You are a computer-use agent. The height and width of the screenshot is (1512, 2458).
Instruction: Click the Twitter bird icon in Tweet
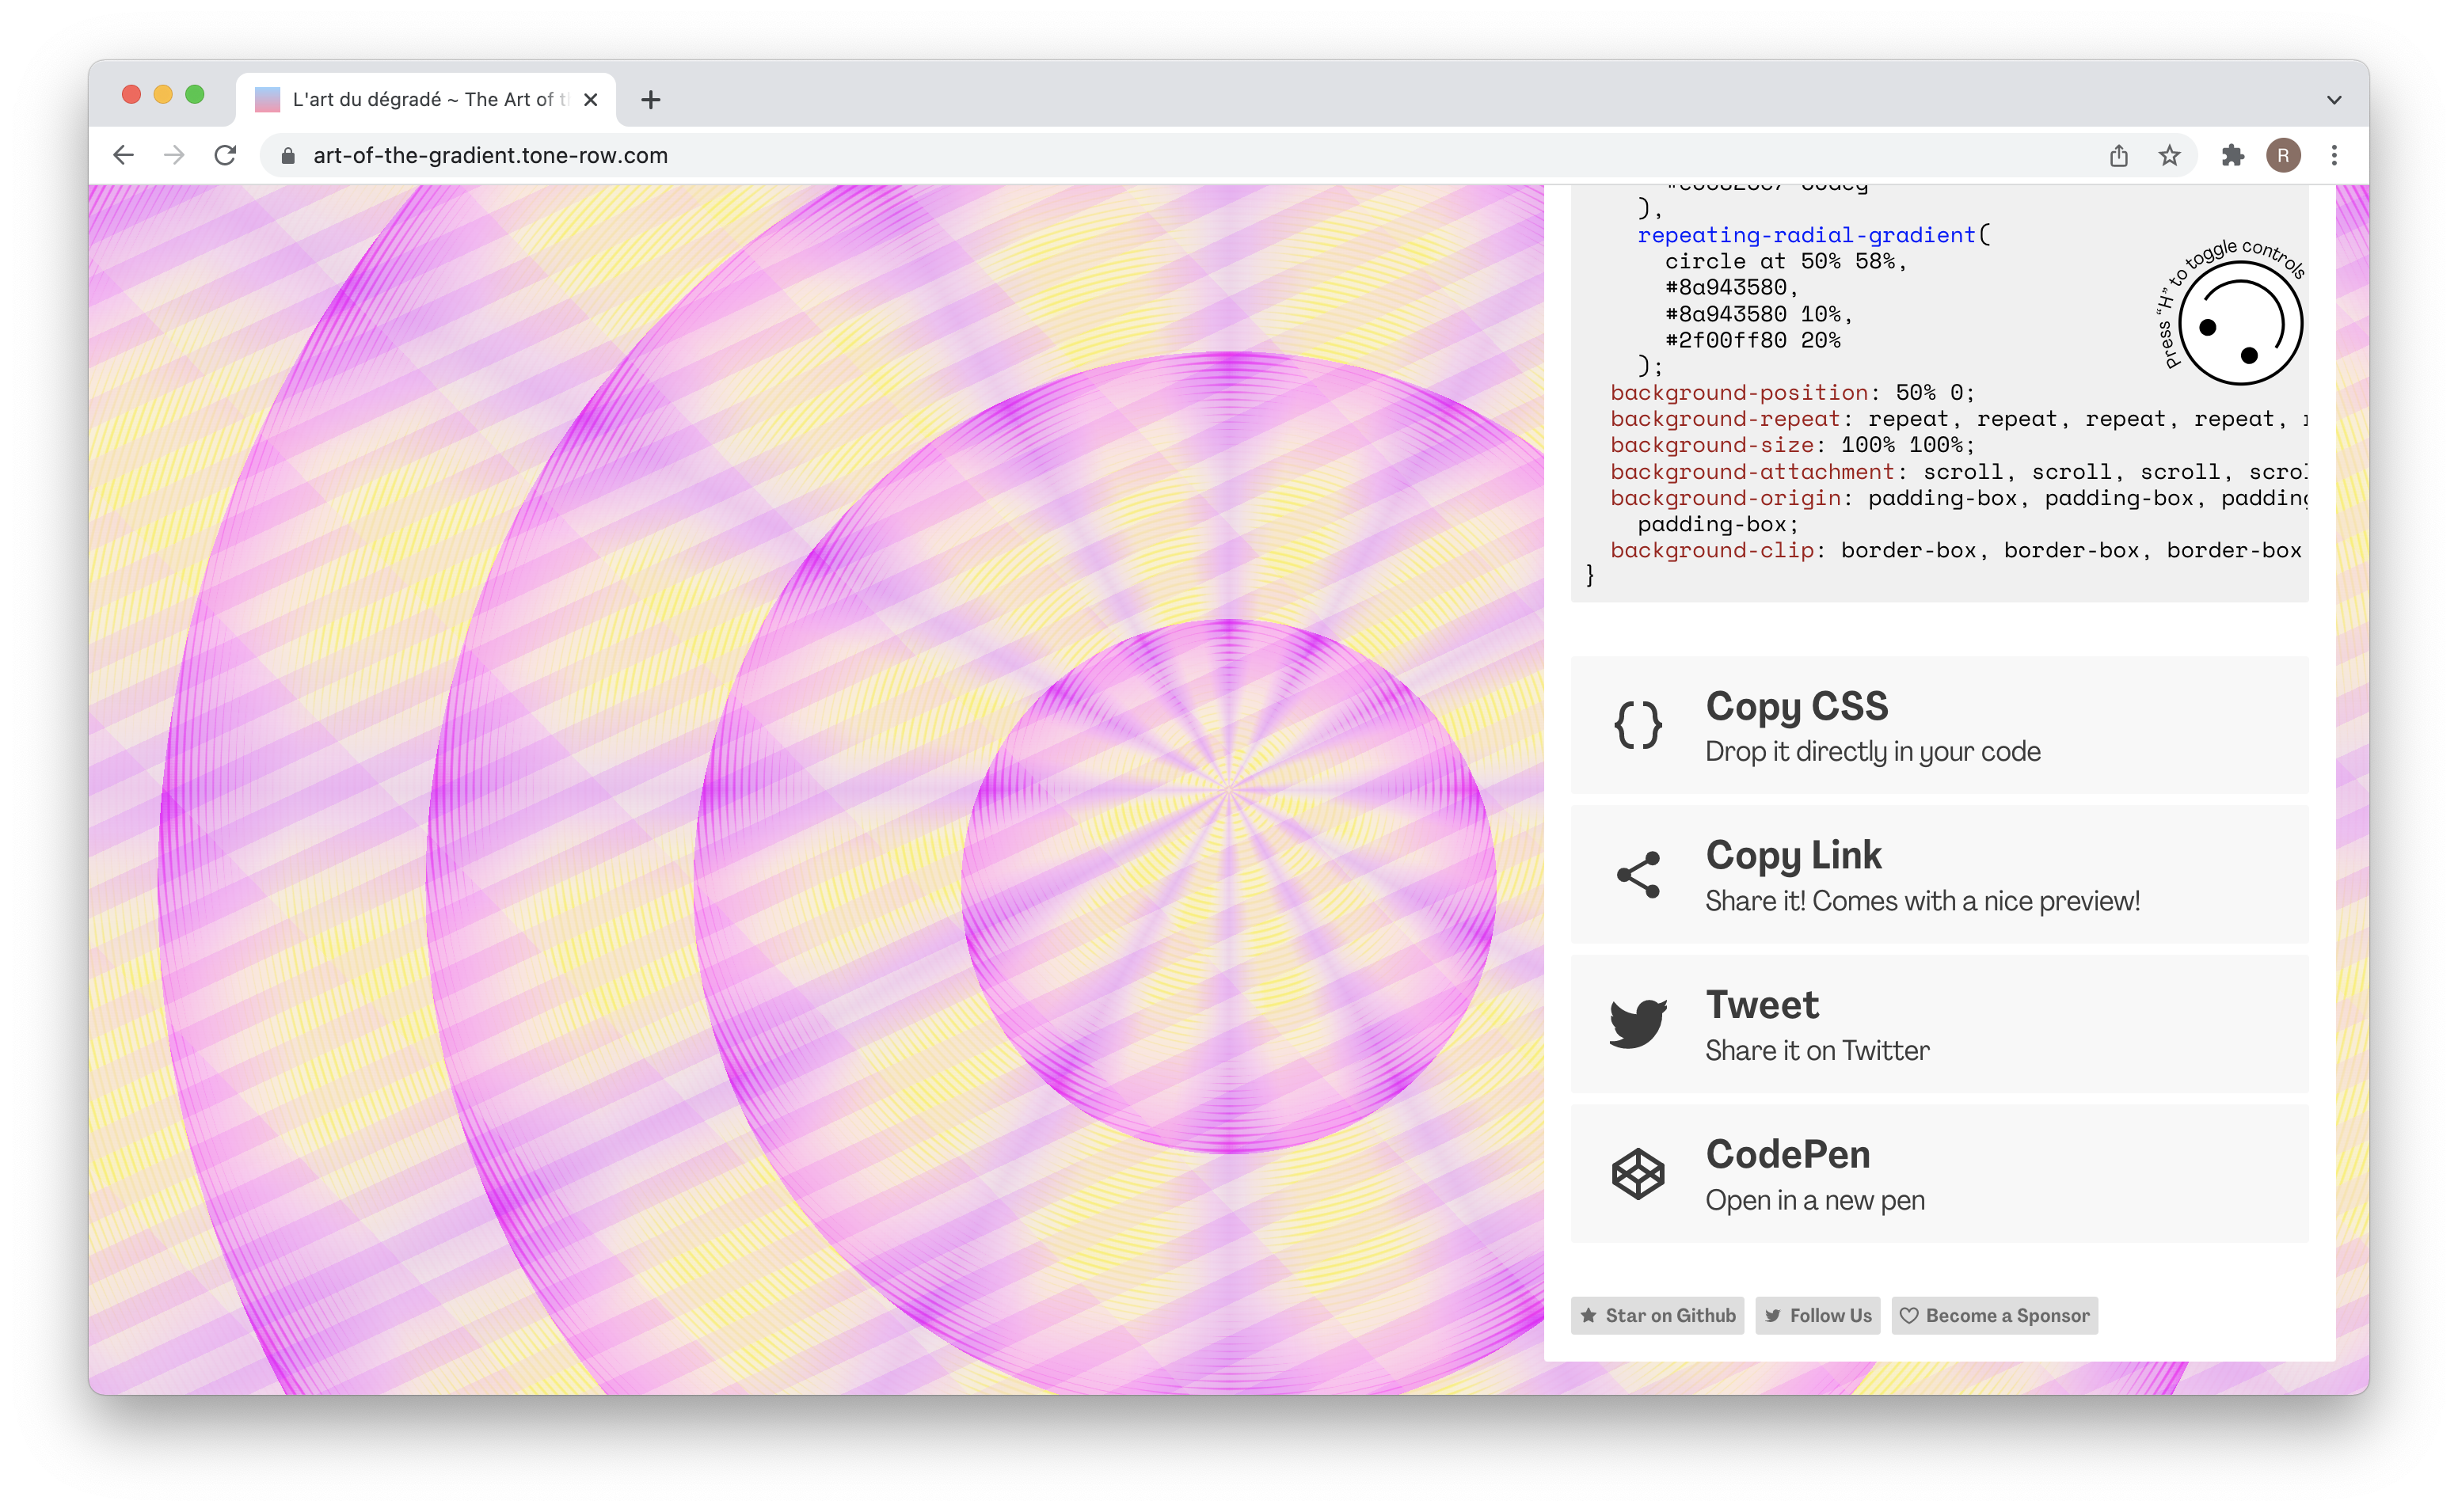(1637, 1023)
